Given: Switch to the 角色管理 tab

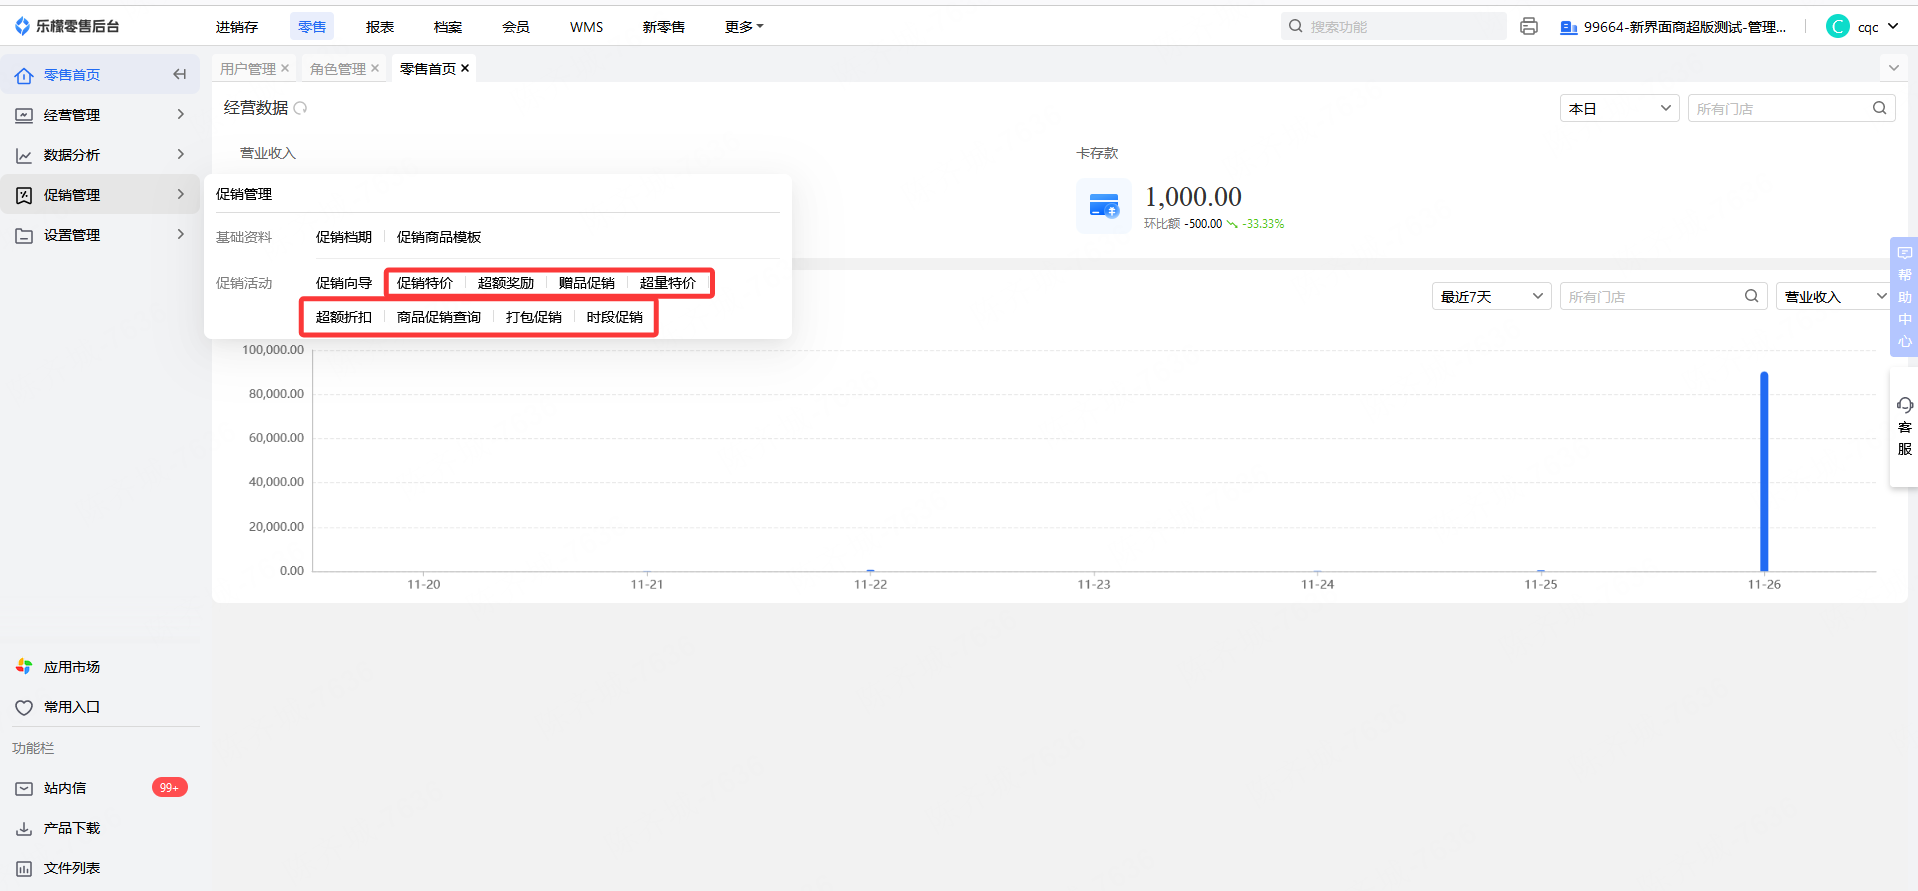Looking at the screenshot, I should [x=338, y=68].
